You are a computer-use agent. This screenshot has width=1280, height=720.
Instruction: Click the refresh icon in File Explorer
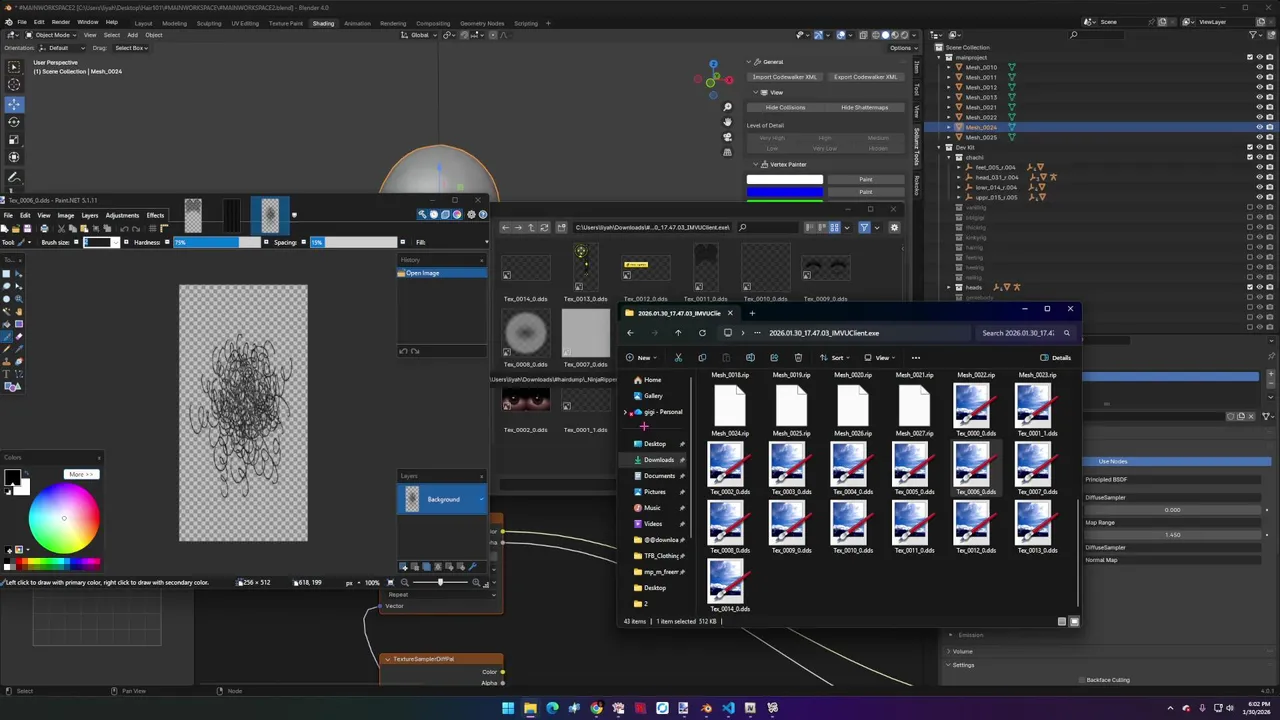point(702,333)
